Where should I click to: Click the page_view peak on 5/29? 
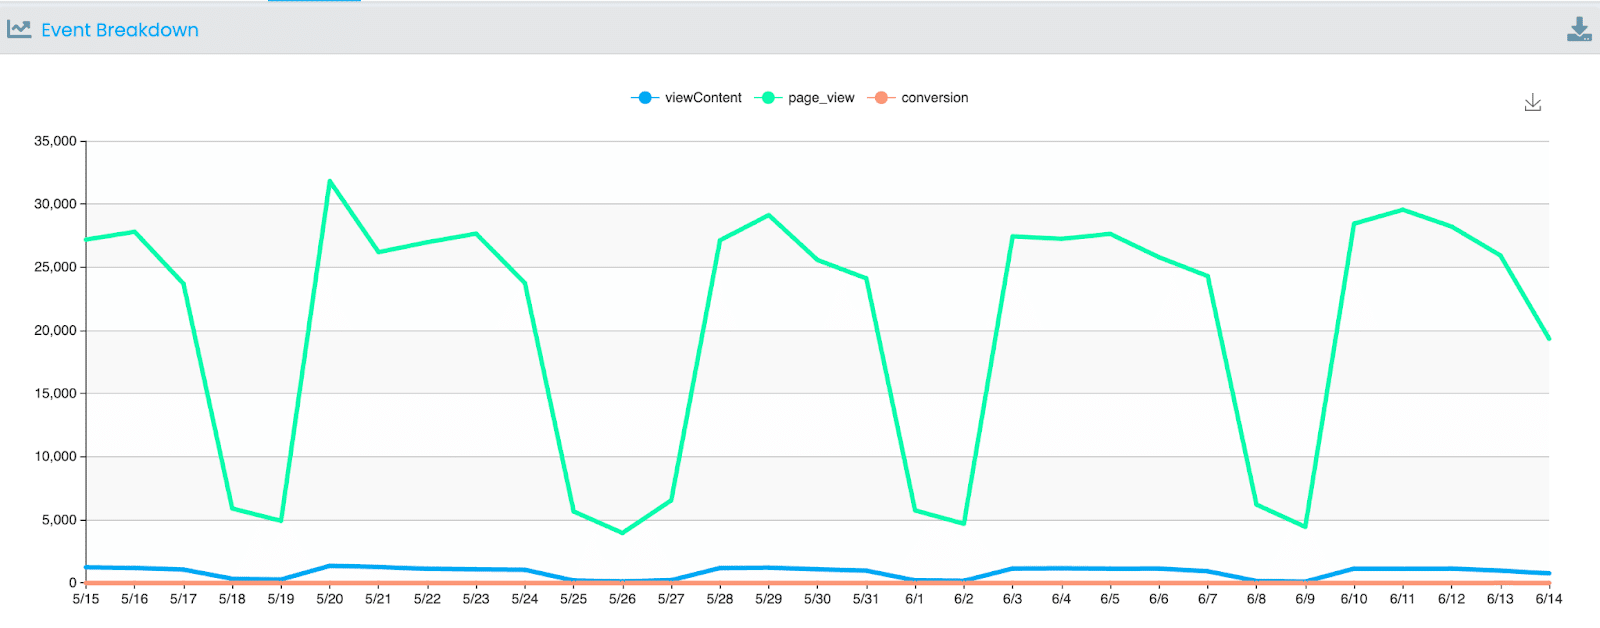tap(768, 215)
